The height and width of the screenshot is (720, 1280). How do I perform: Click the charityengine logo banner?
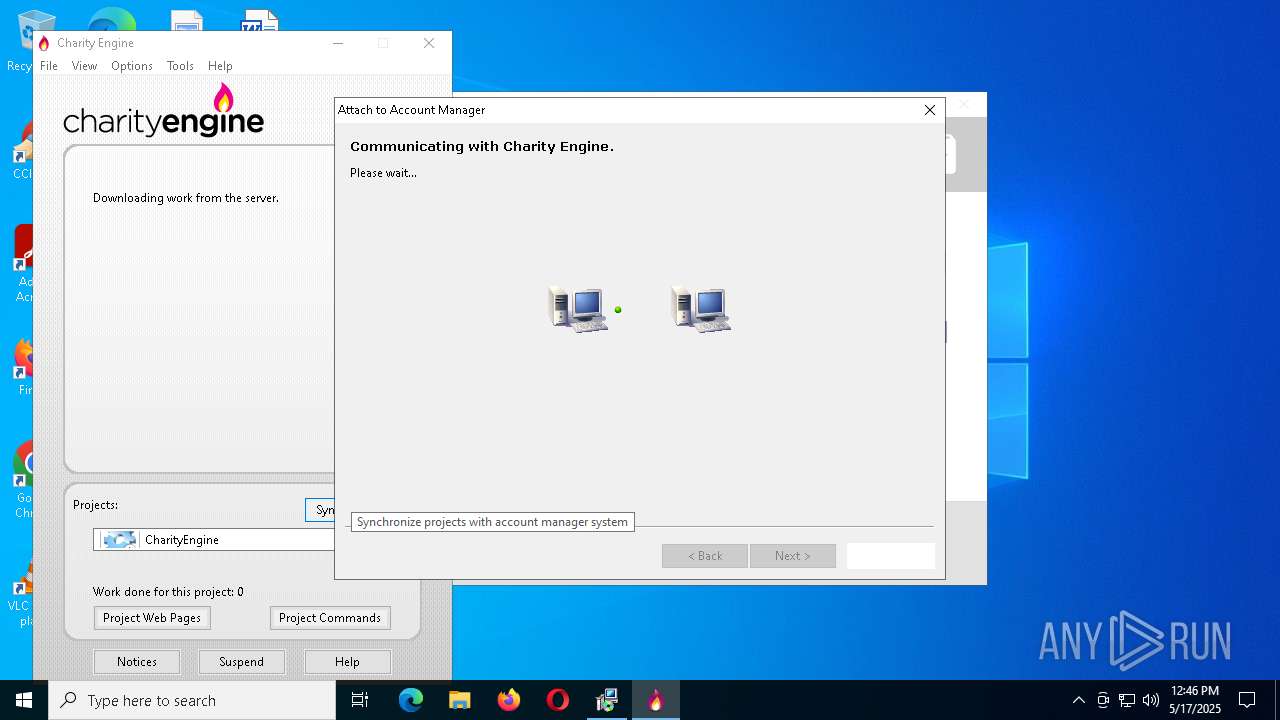click(x=164, y=110)
